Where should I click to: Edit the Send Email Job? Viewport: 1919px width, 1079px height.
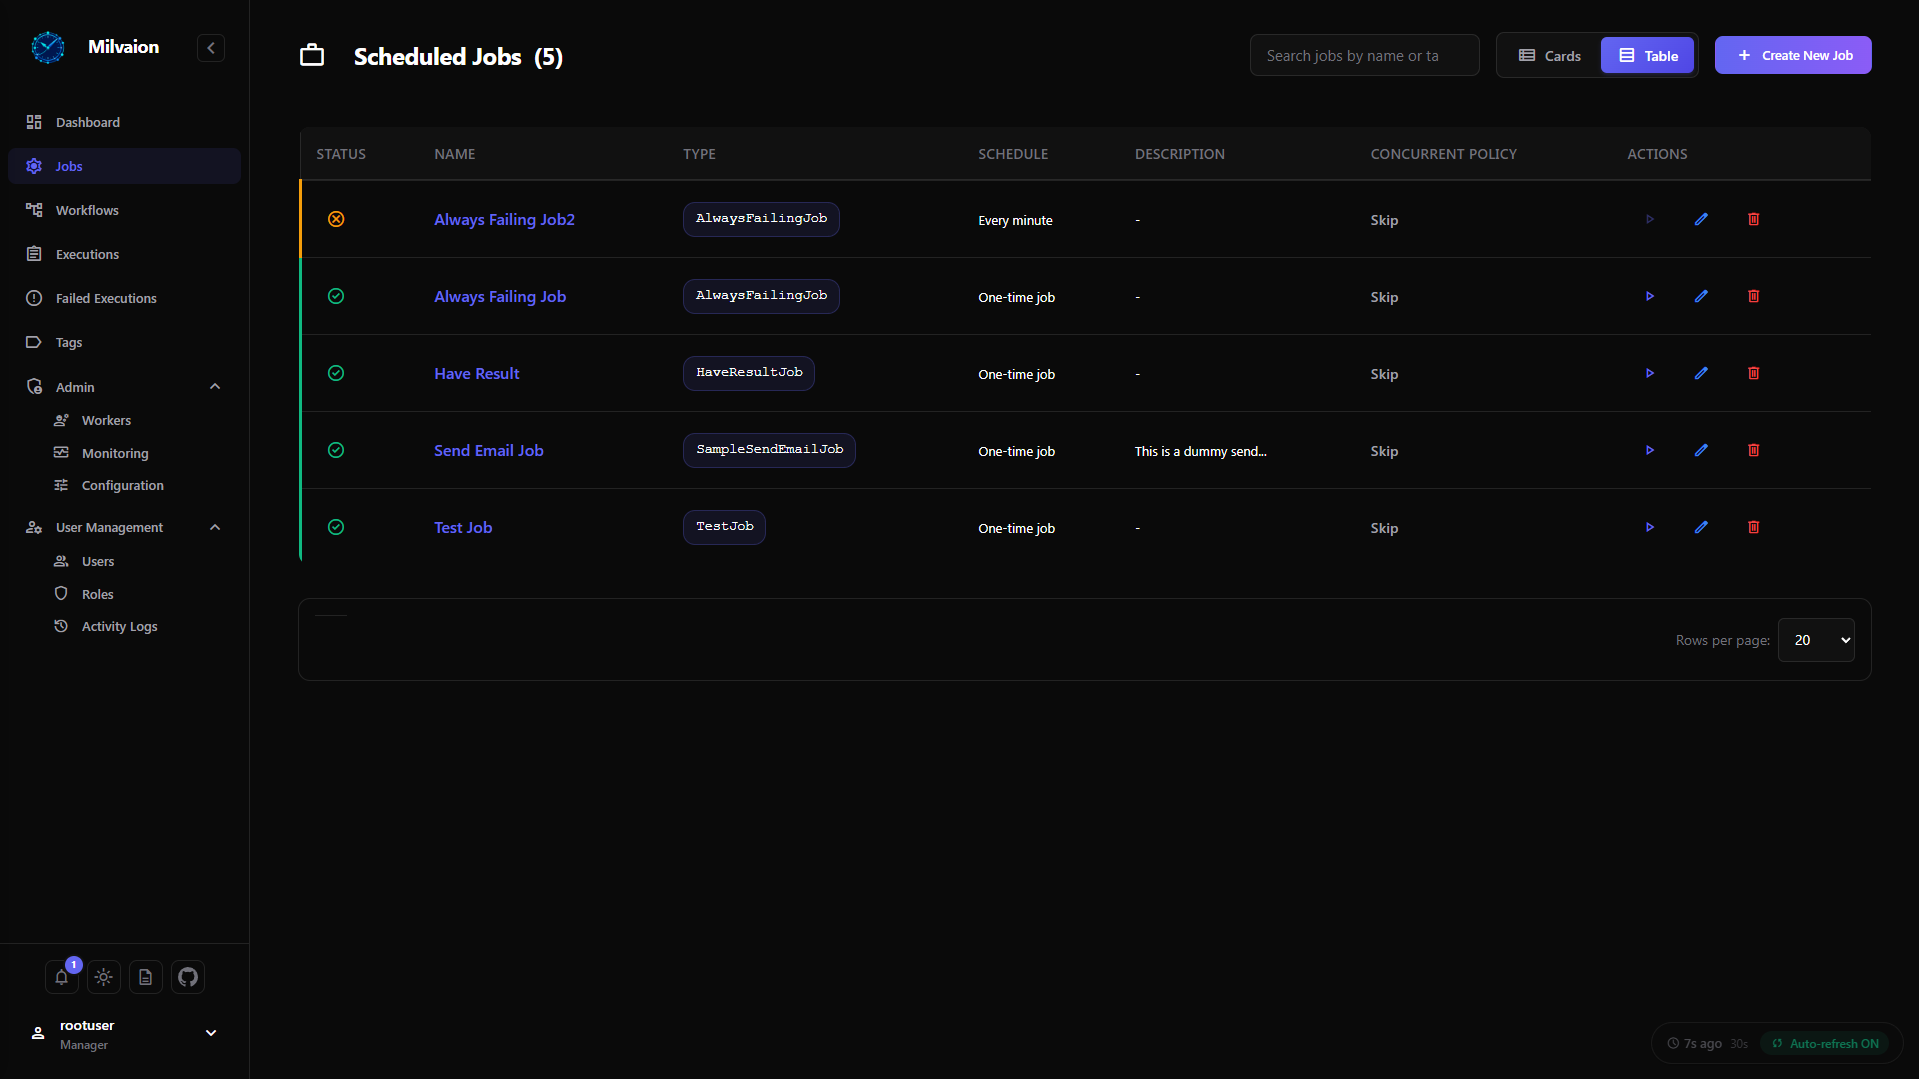pos(1701,450)
